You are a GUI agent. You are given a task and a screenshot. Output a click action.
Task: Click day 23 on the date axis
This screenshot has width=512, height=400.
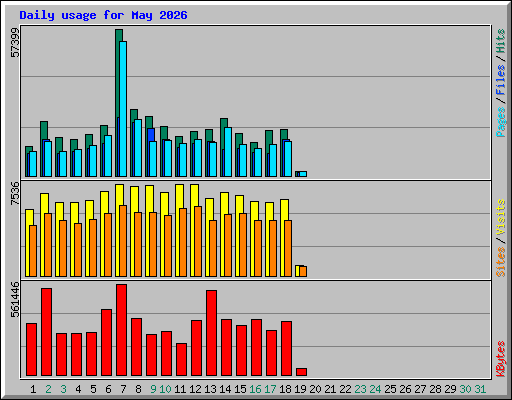[x=360, y=389]
